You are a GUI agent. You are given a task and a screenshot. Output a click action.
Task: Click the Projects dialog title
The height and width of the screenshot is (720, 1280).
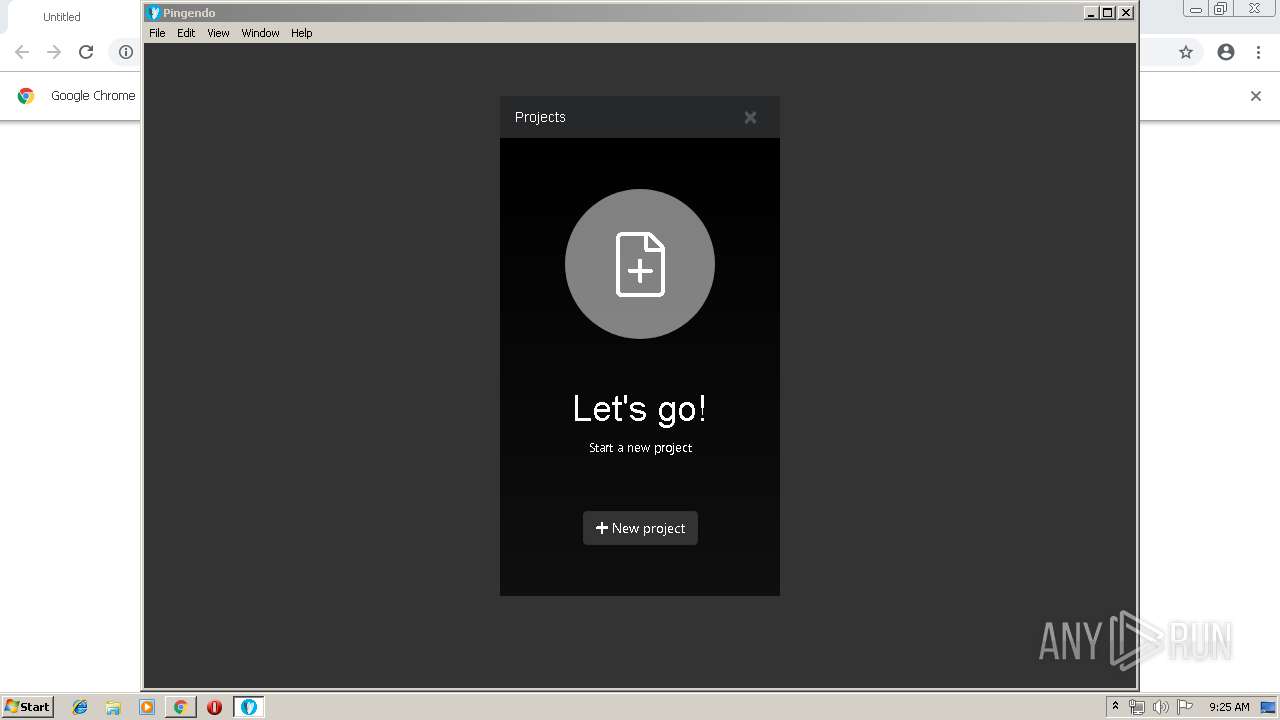click(x=540, y=117)
